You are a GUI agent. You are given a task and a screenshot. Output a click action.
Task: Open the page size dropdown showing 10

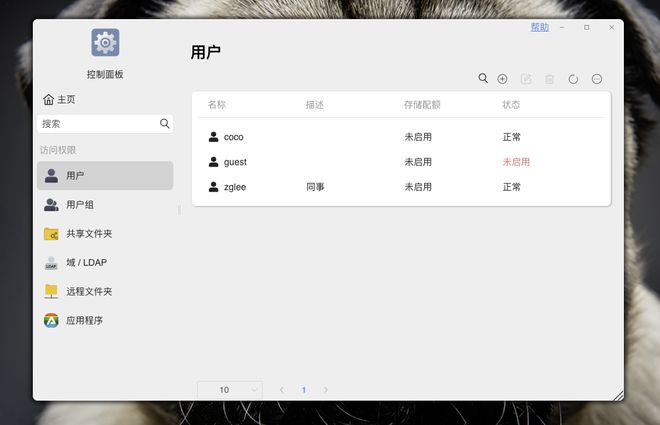230,390
